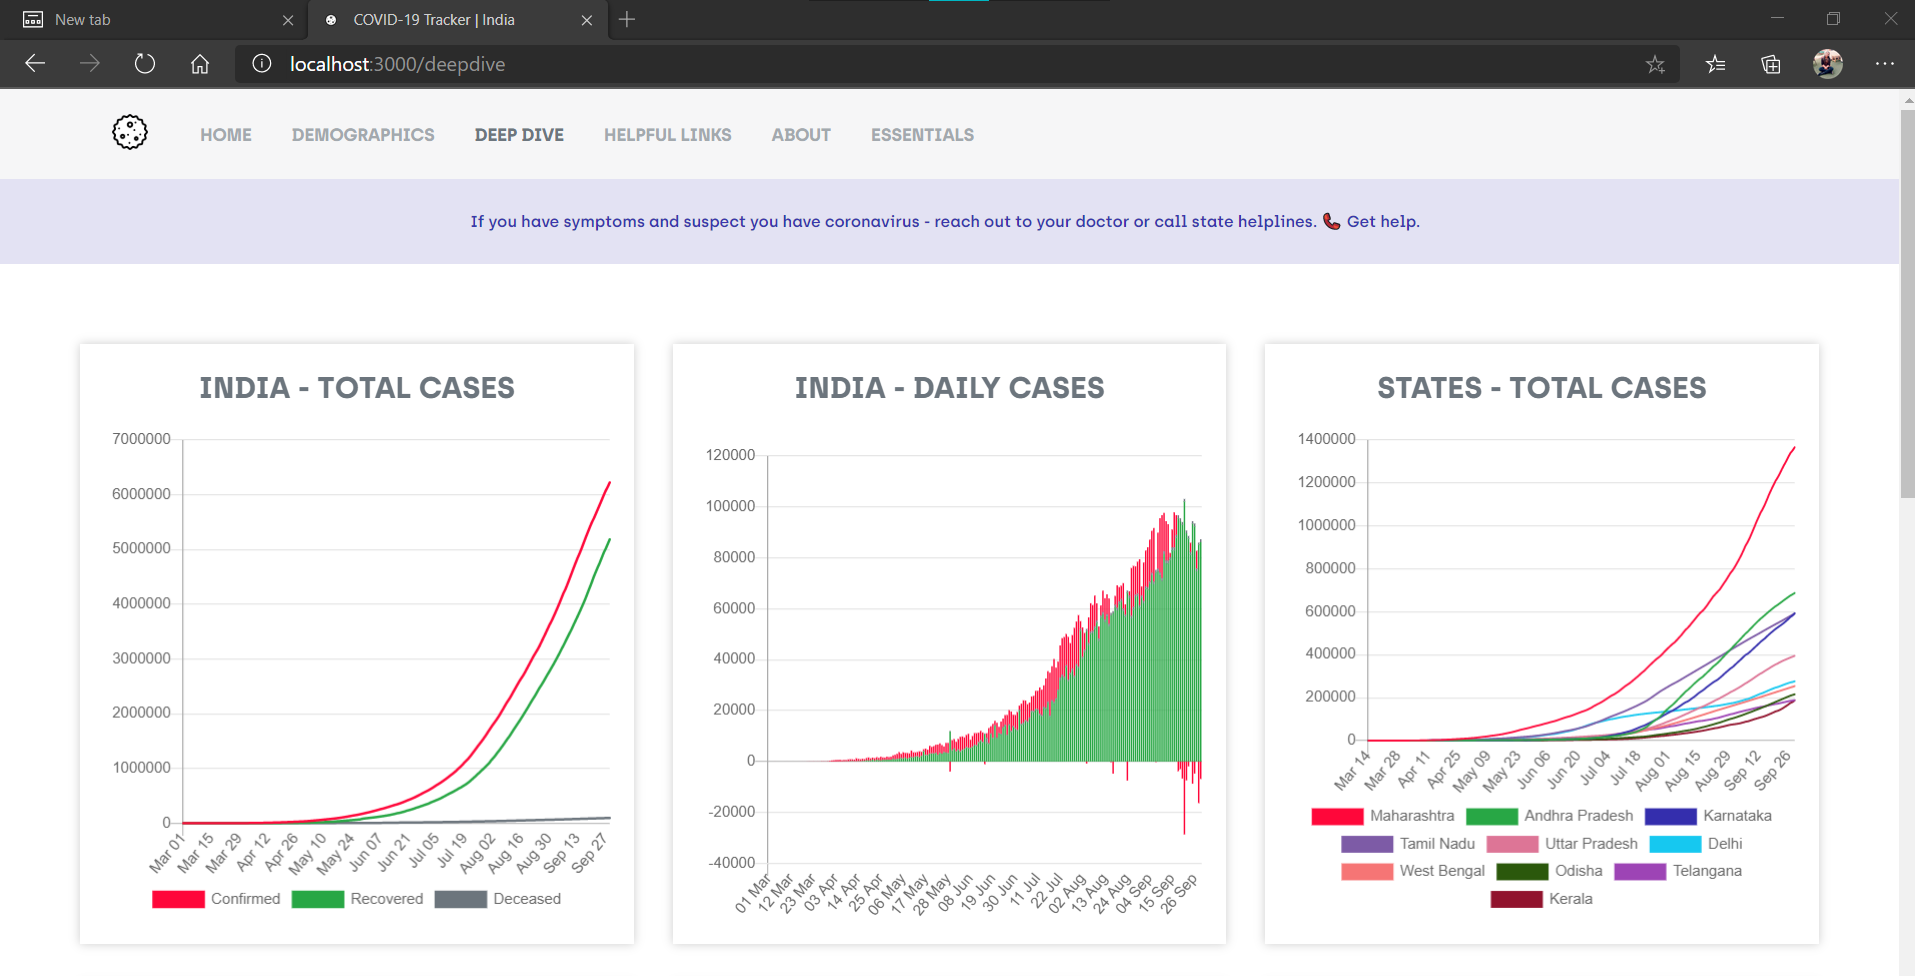This screenshot has height=976, width=1915.
Task: Click the 7000000 axis label
Action: (142, 439)
